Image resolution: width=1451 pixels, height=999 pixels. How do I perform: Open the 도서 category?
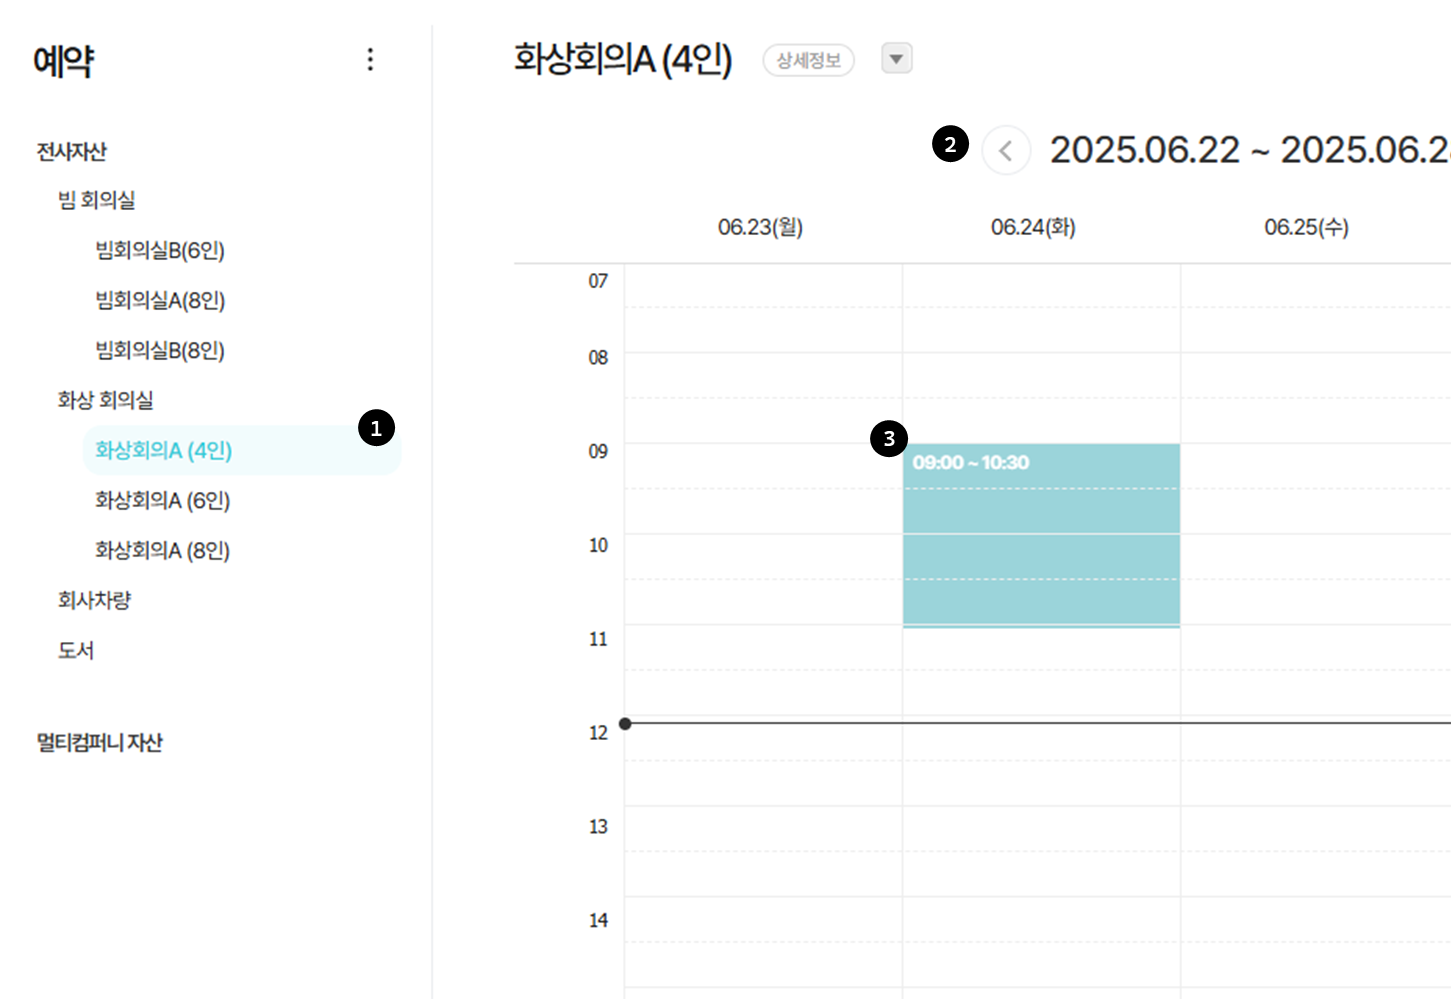pos(76,650)
